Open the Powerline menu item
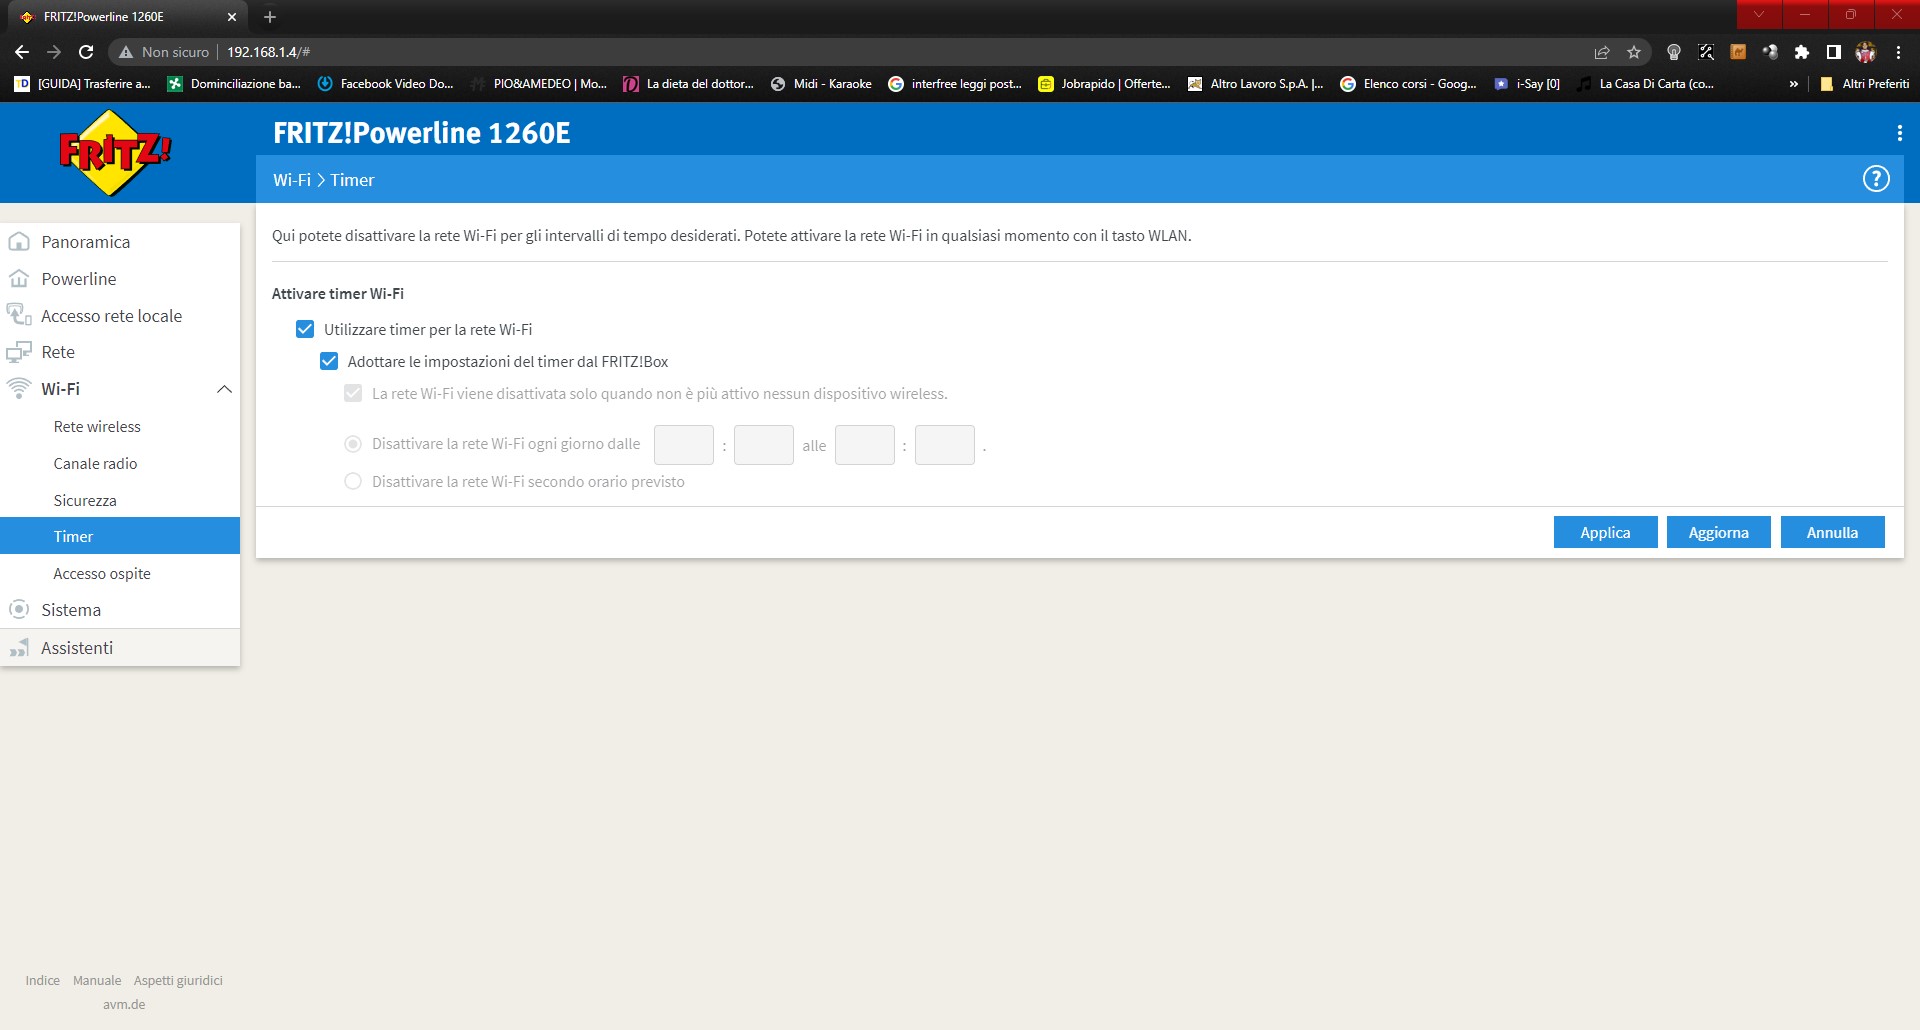The width and height of the screenshot is (1920, 1030). [120, 279]
